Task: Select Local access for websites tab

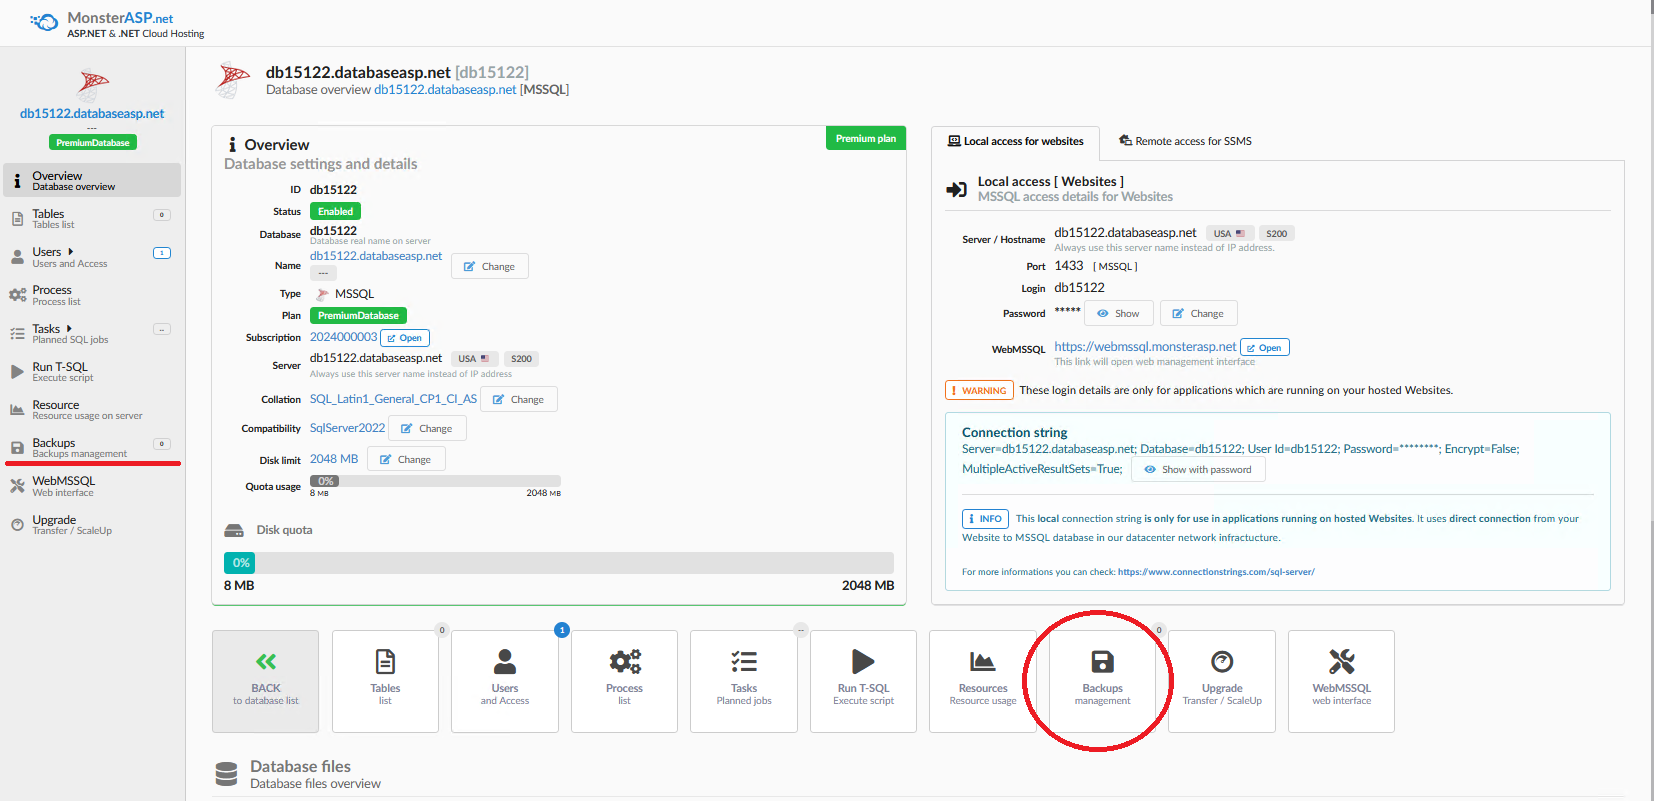Action: click(x=1015, y=142)
